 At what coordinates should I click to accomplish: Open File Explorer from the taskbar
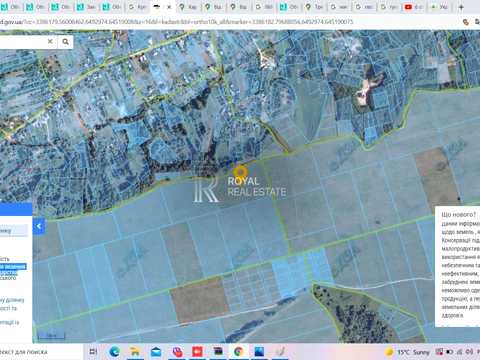click(135, 352)
